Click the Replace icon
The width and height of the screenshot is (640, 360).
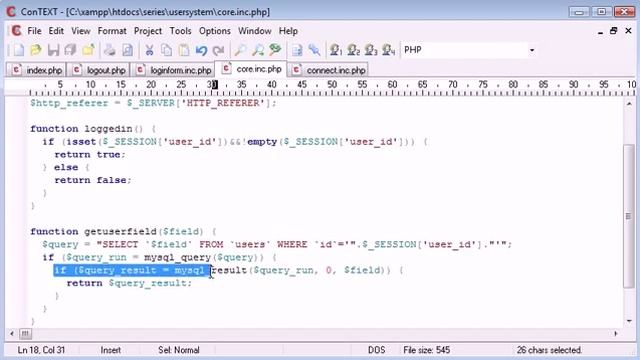pos(275,50)
